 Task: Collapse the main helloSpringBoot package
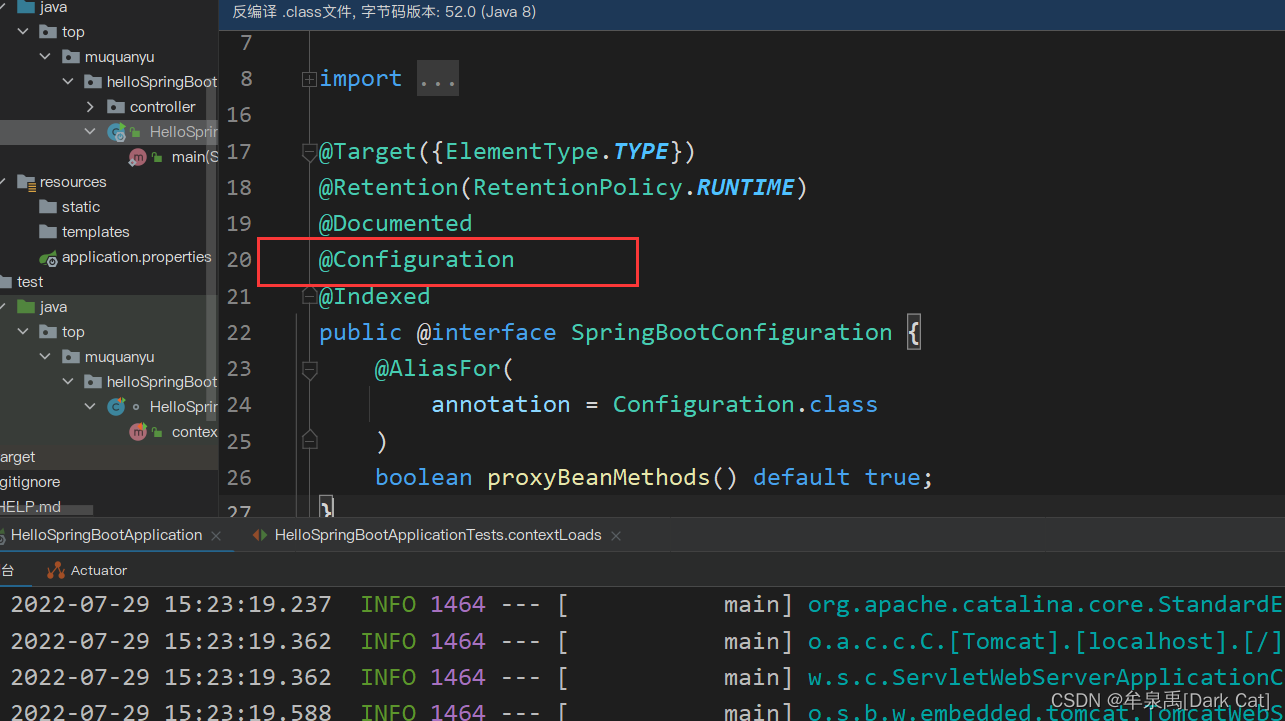click(x=68, y=82)
